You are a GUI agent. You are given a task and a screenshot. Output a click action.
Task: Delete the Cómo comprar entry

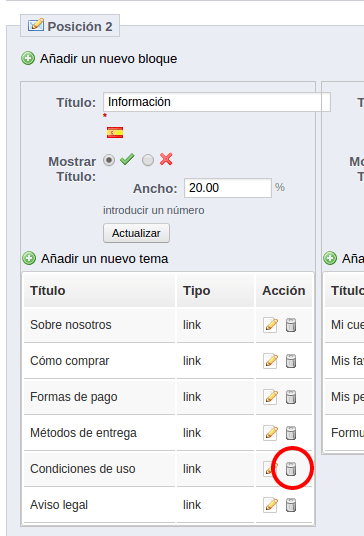(x=291, y=361)
